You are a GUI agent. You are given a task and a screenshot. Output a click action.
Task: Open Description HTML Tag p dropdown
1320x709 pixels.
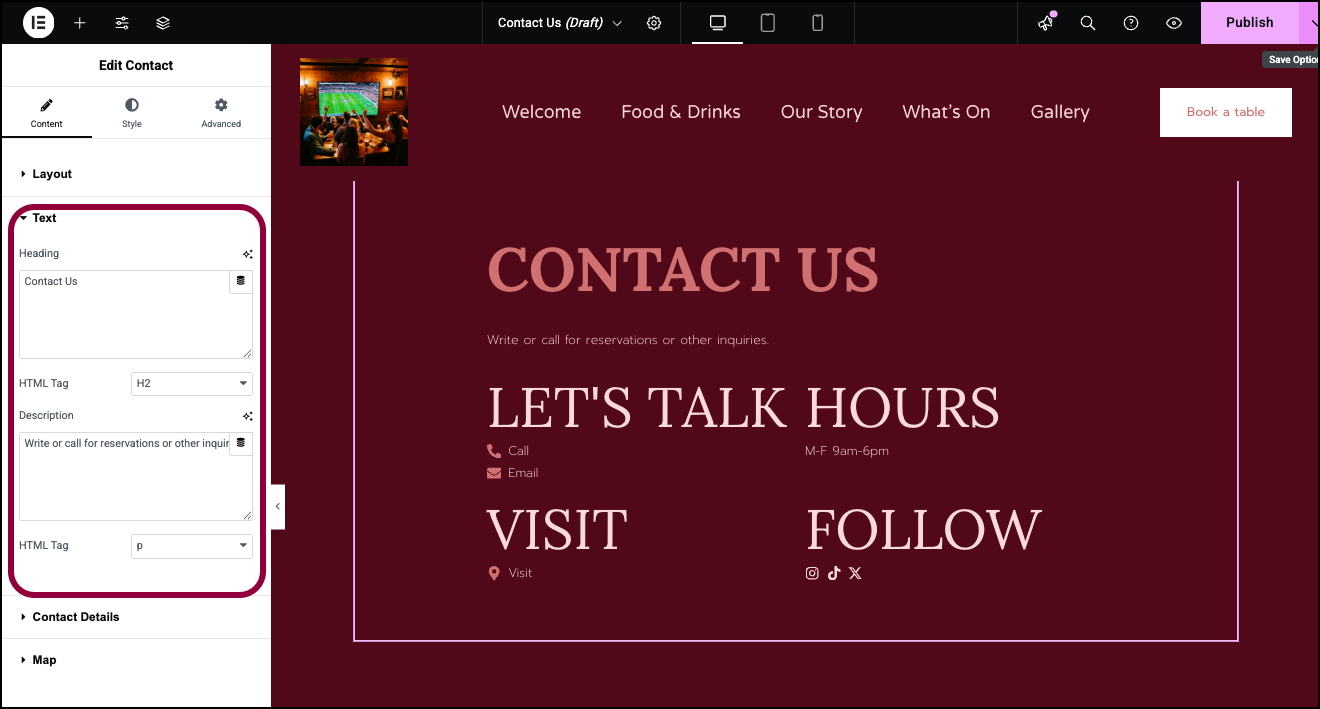[192, 546]
